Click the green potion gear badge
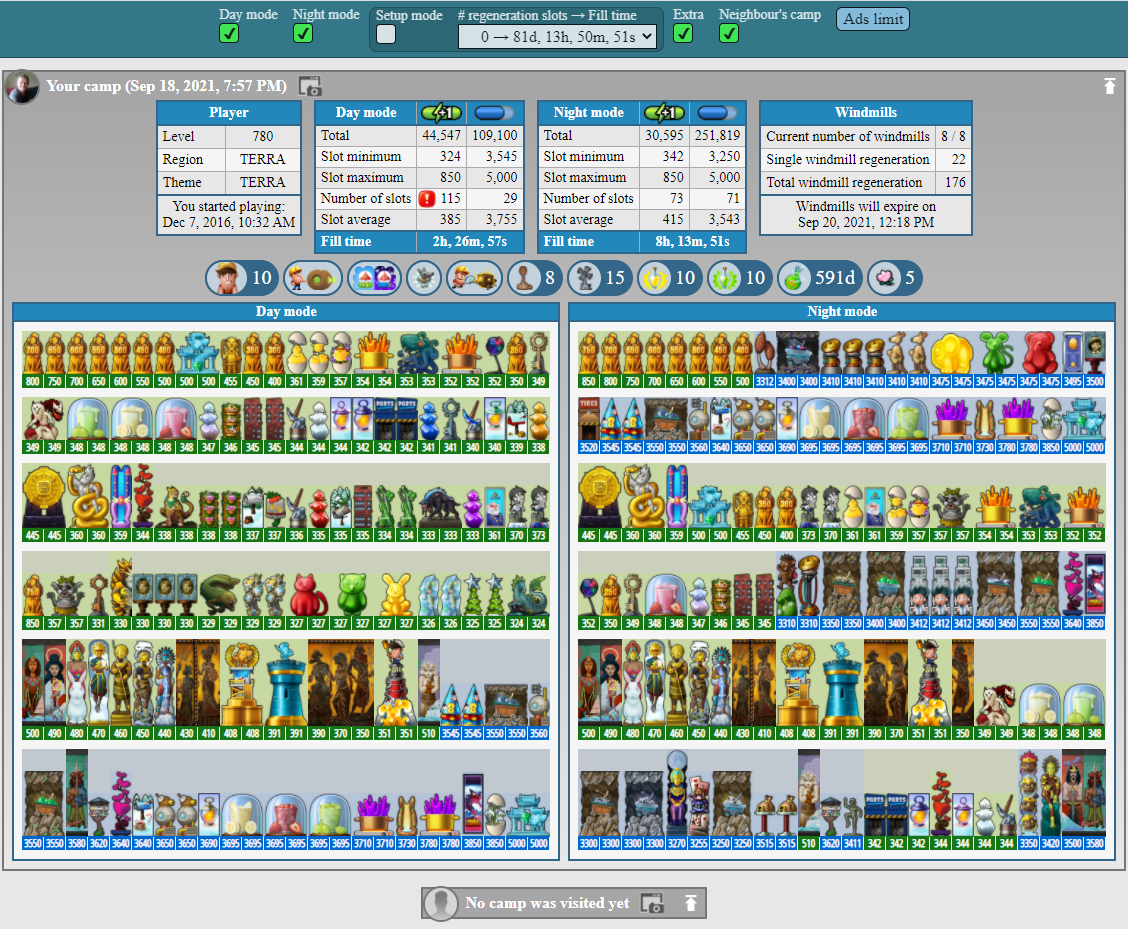This screenshot has width=1128, height=929. 740,278
